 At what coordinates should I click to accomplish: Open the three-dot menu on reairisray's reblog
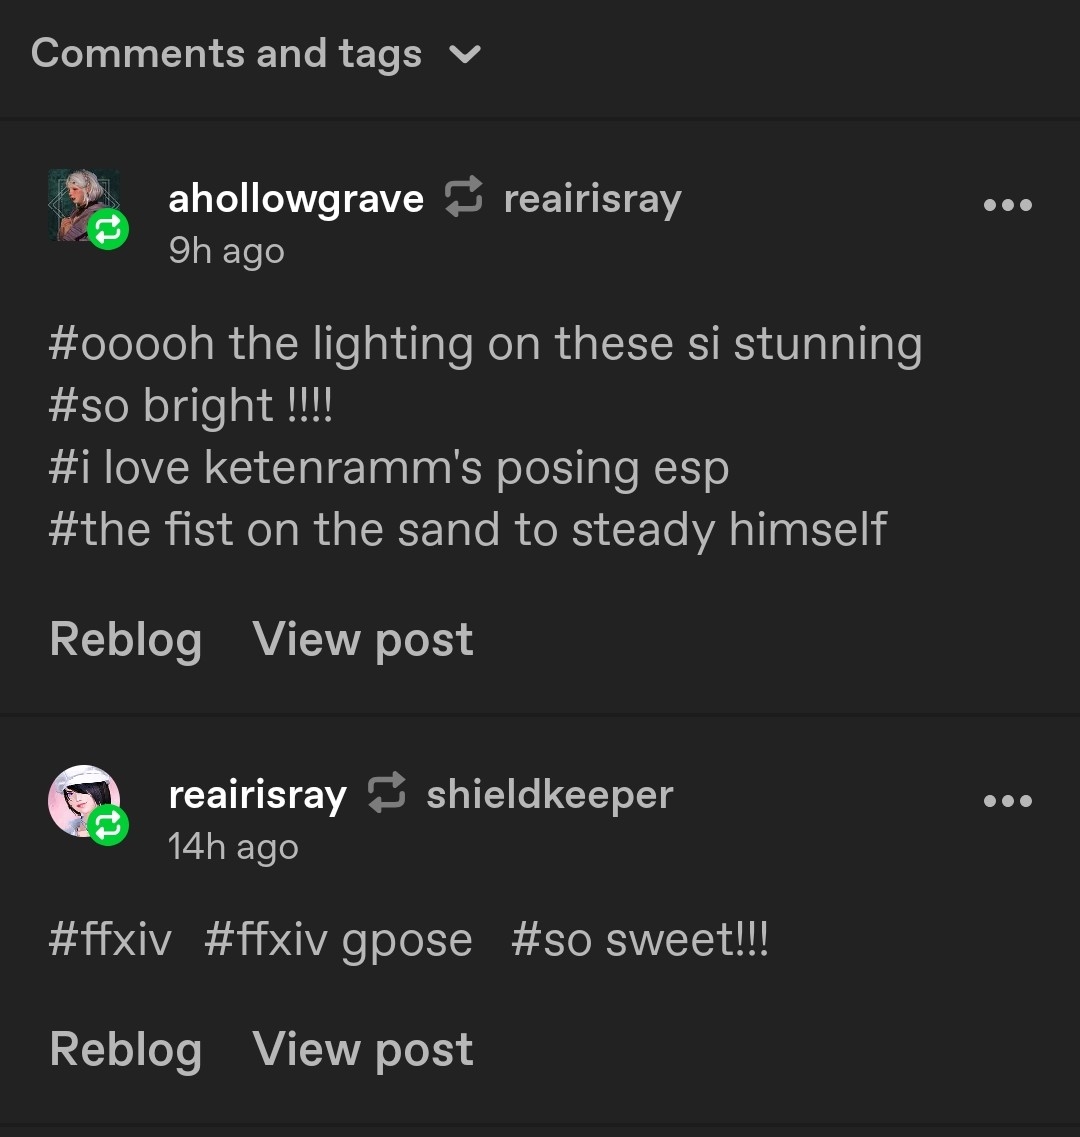coord(1007,800)
